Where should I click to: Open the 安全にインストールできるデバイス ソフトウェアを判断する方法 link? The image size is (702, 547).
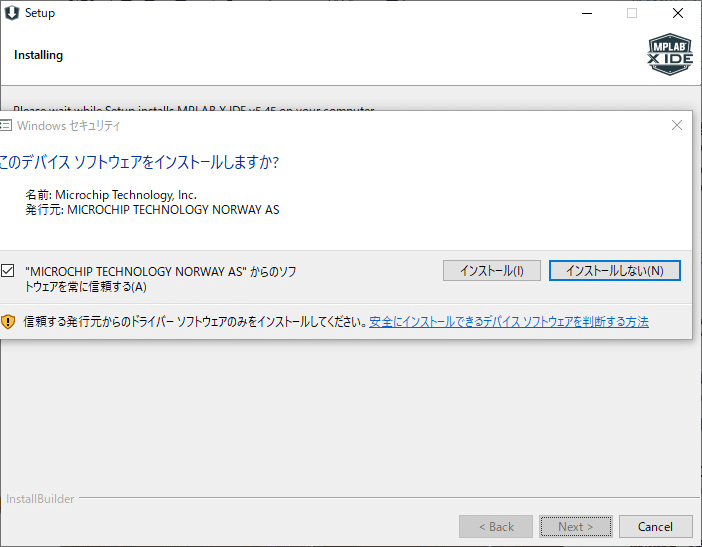pyautogui.click(x=509, y=321)
